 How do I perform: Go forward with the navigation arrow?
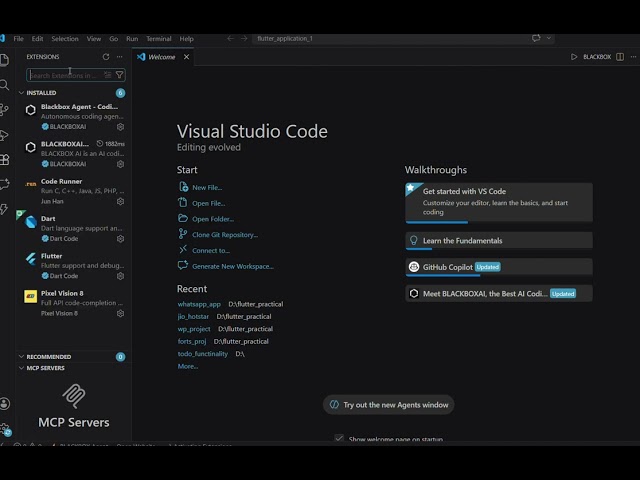(244, 38)
